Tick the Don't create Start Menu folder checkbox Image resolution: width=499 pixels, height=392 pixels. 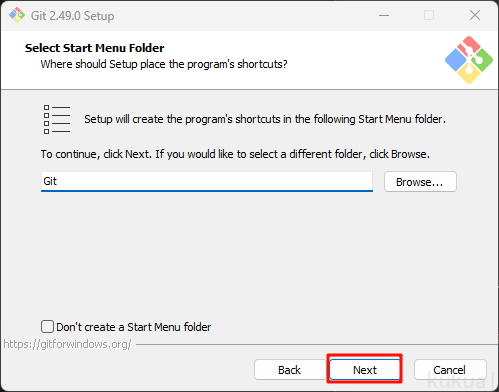(x=47, y=327)
